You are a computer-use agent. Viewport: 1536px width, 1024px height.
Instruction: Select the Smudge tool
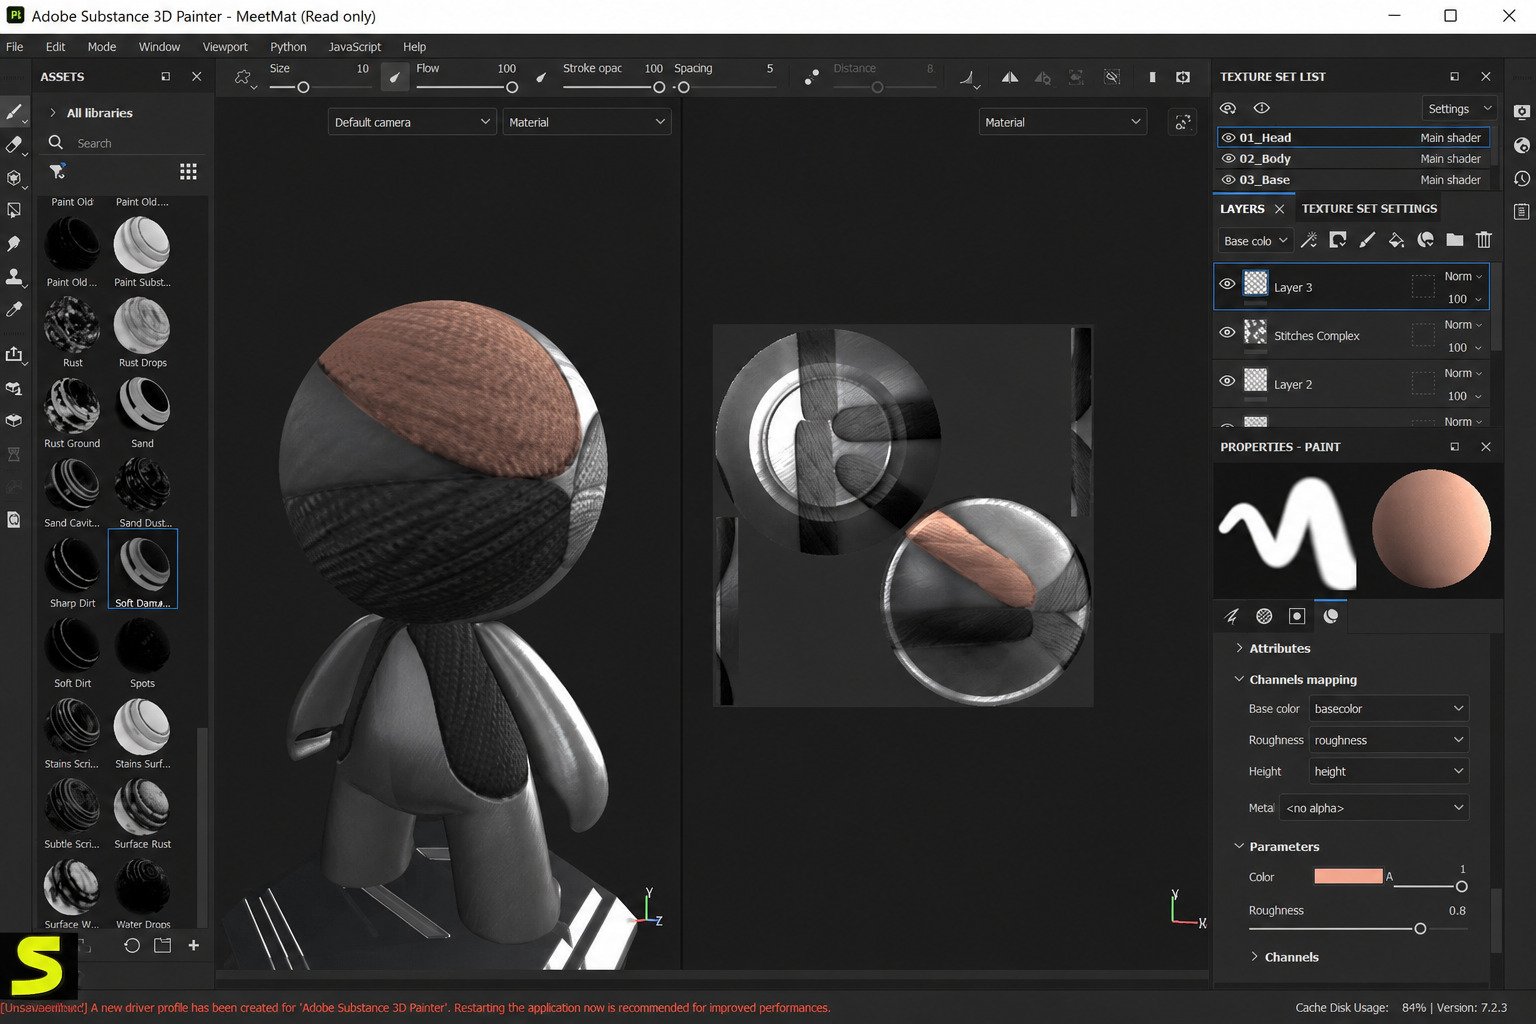tap(14, 244)
